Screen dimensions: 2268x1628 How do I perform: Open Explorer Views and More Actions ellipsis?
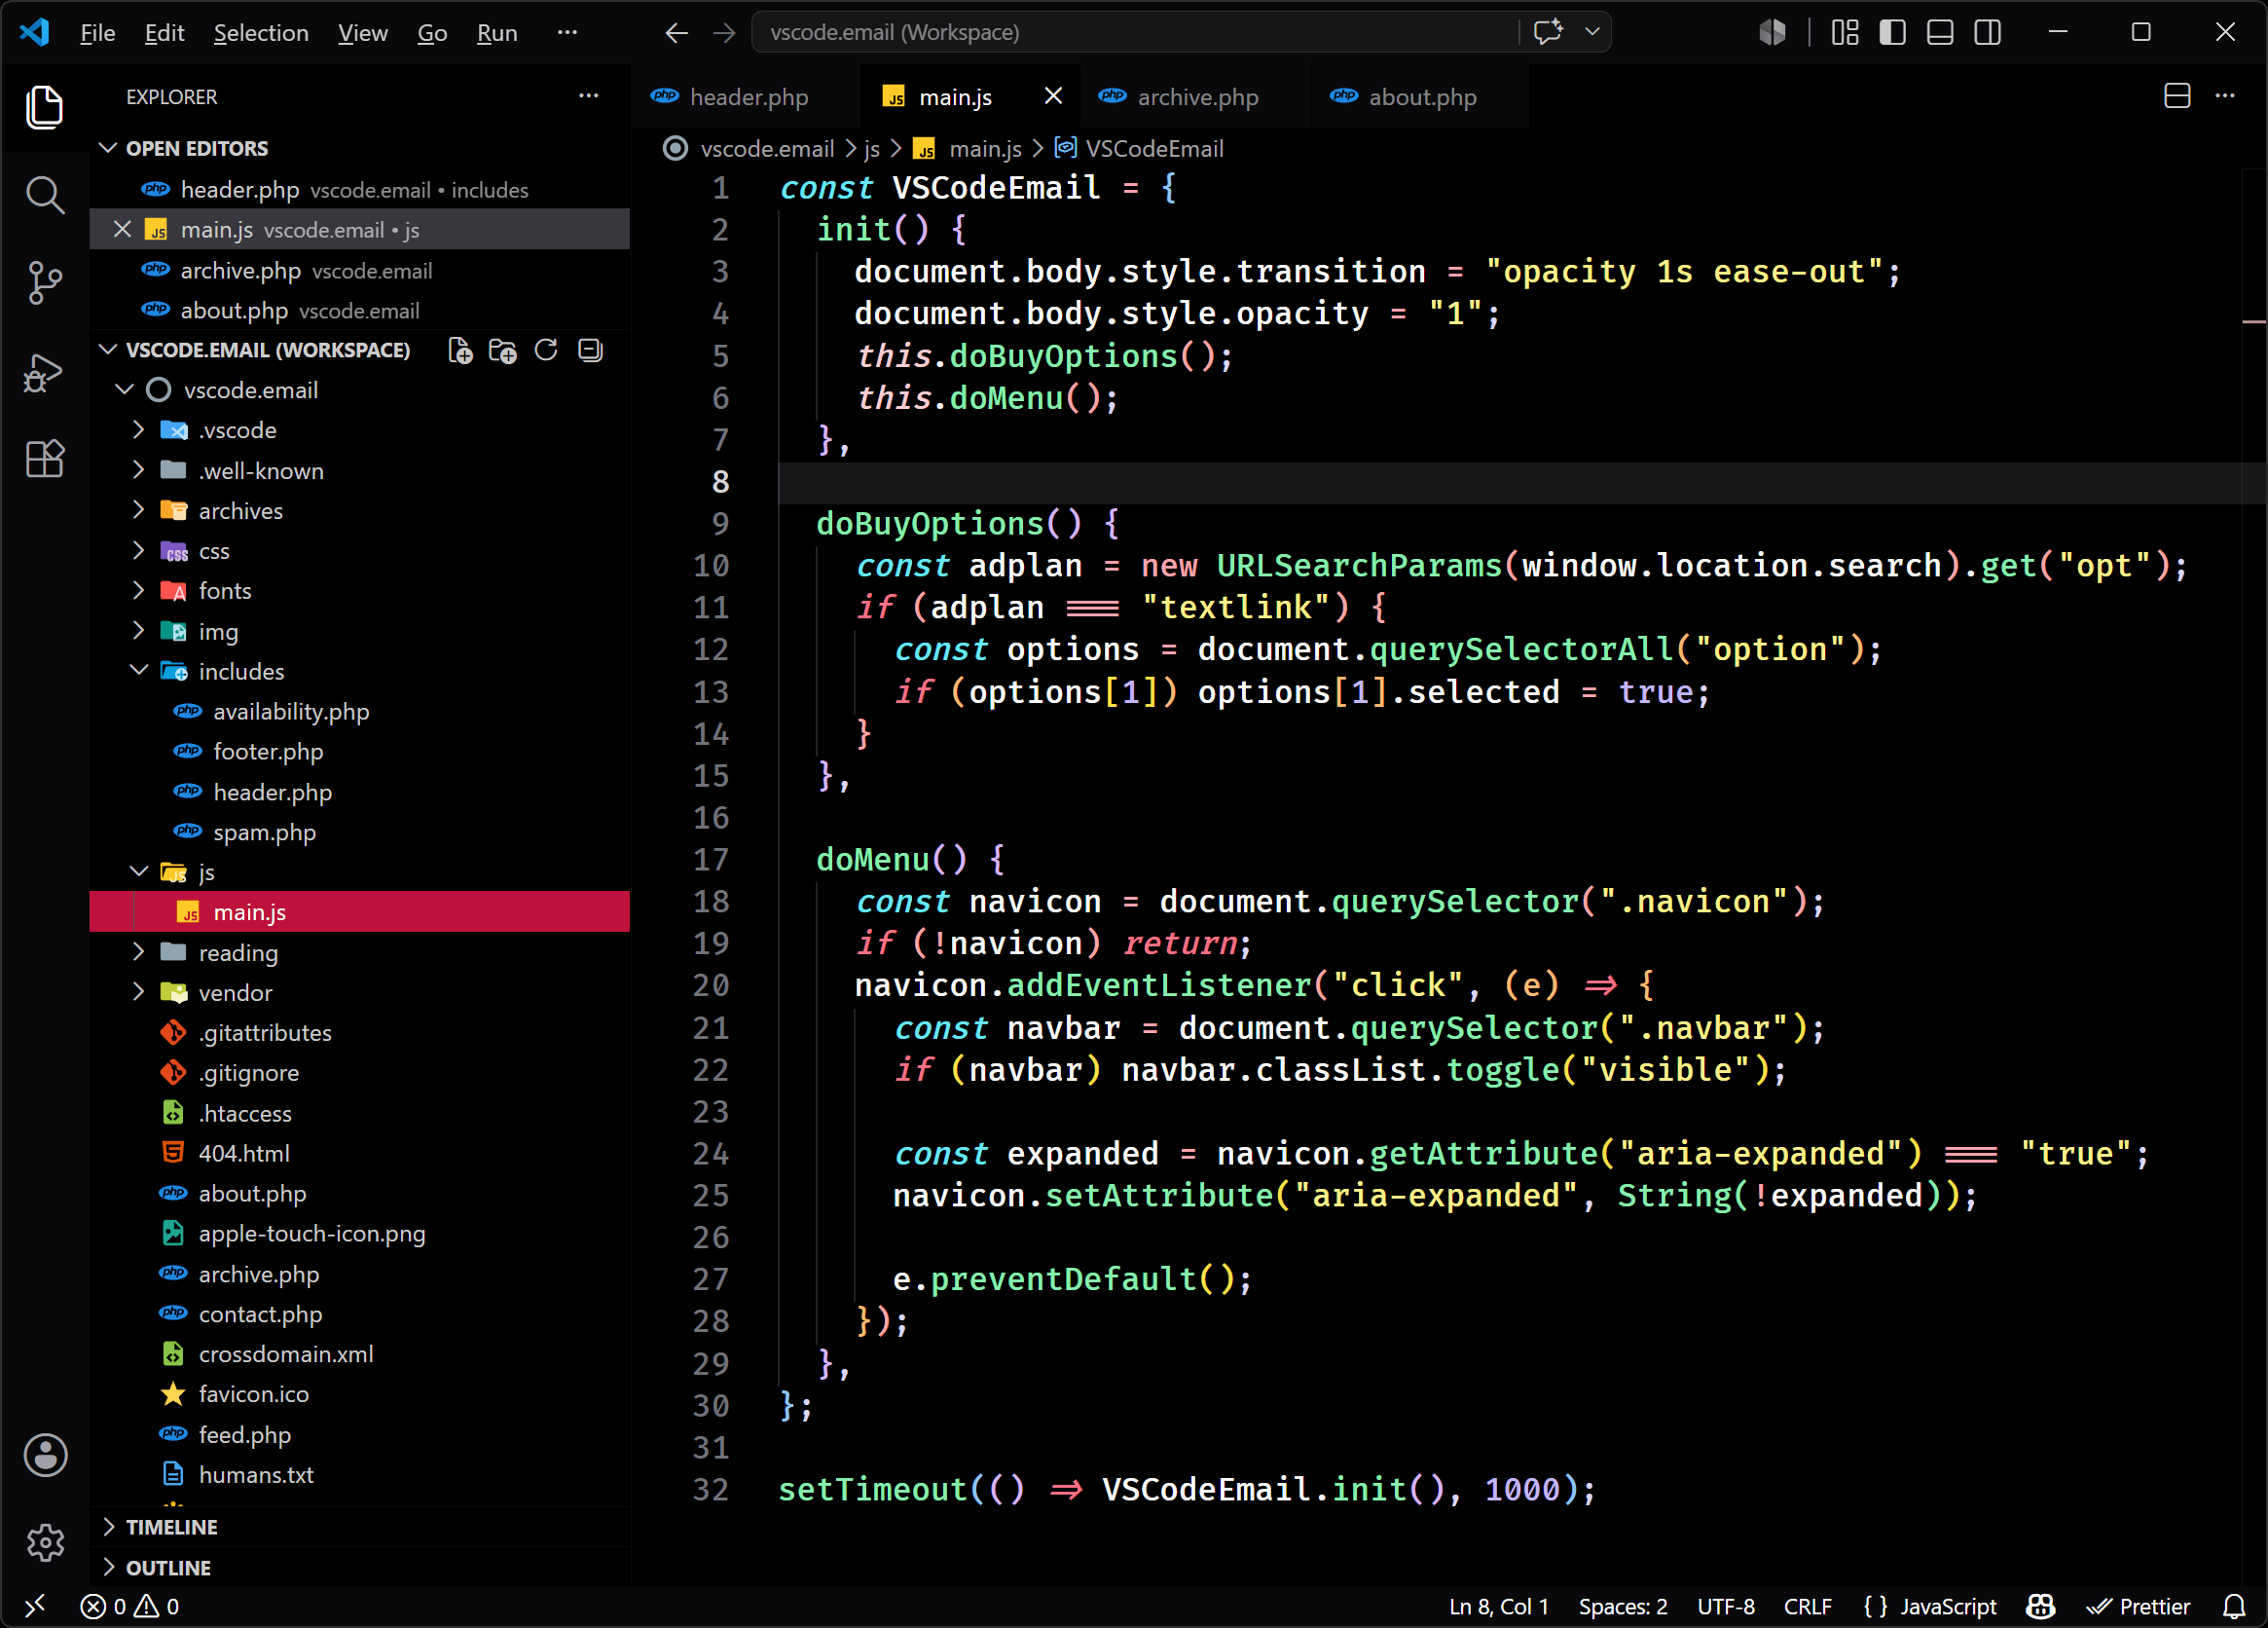588,96
